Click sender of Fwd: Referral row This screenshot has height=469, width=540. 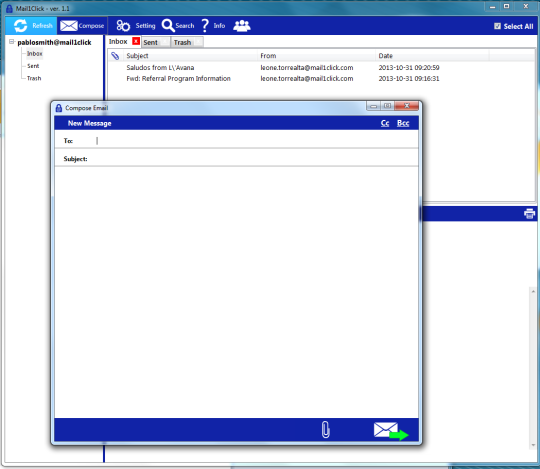[x=307, y=79]
